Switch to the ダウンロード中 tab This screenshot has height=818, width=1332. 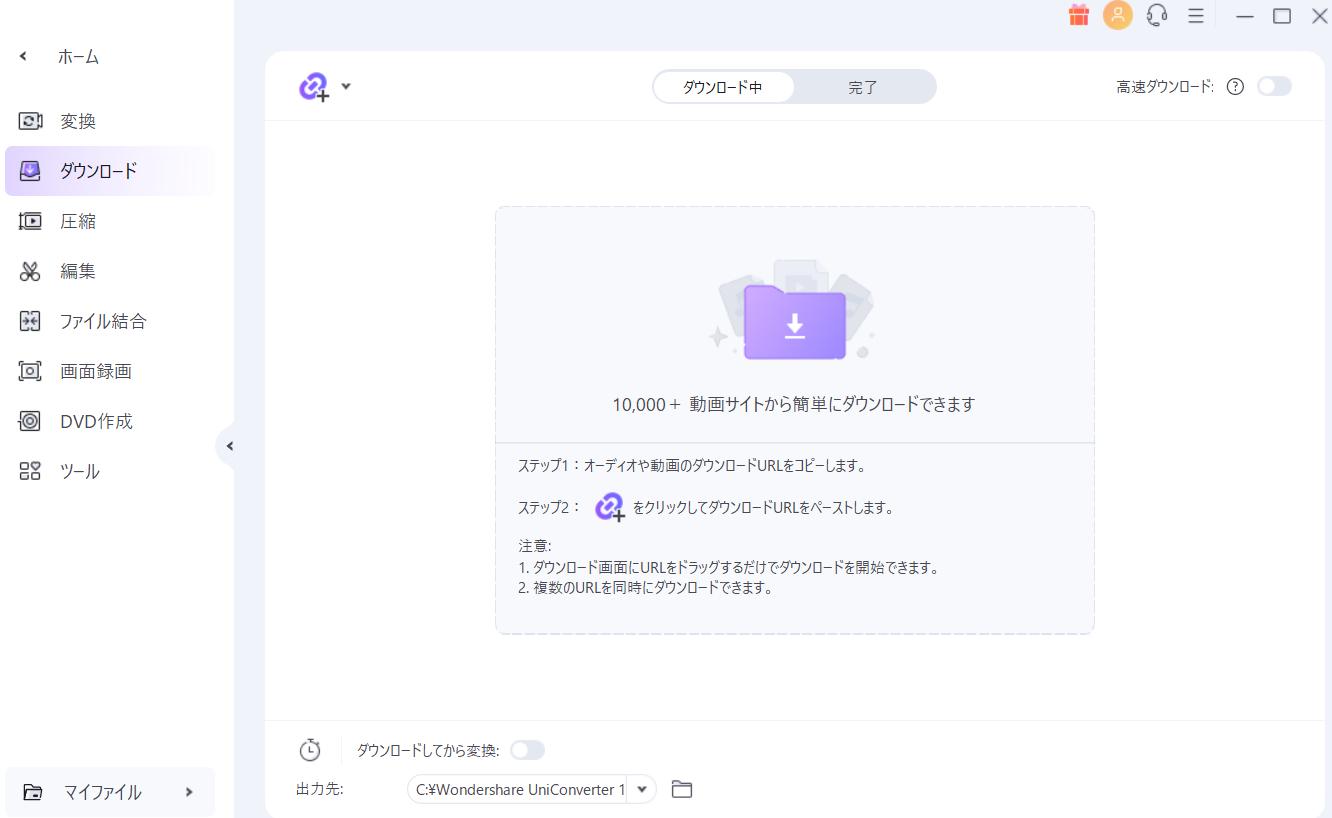point(723,87)
